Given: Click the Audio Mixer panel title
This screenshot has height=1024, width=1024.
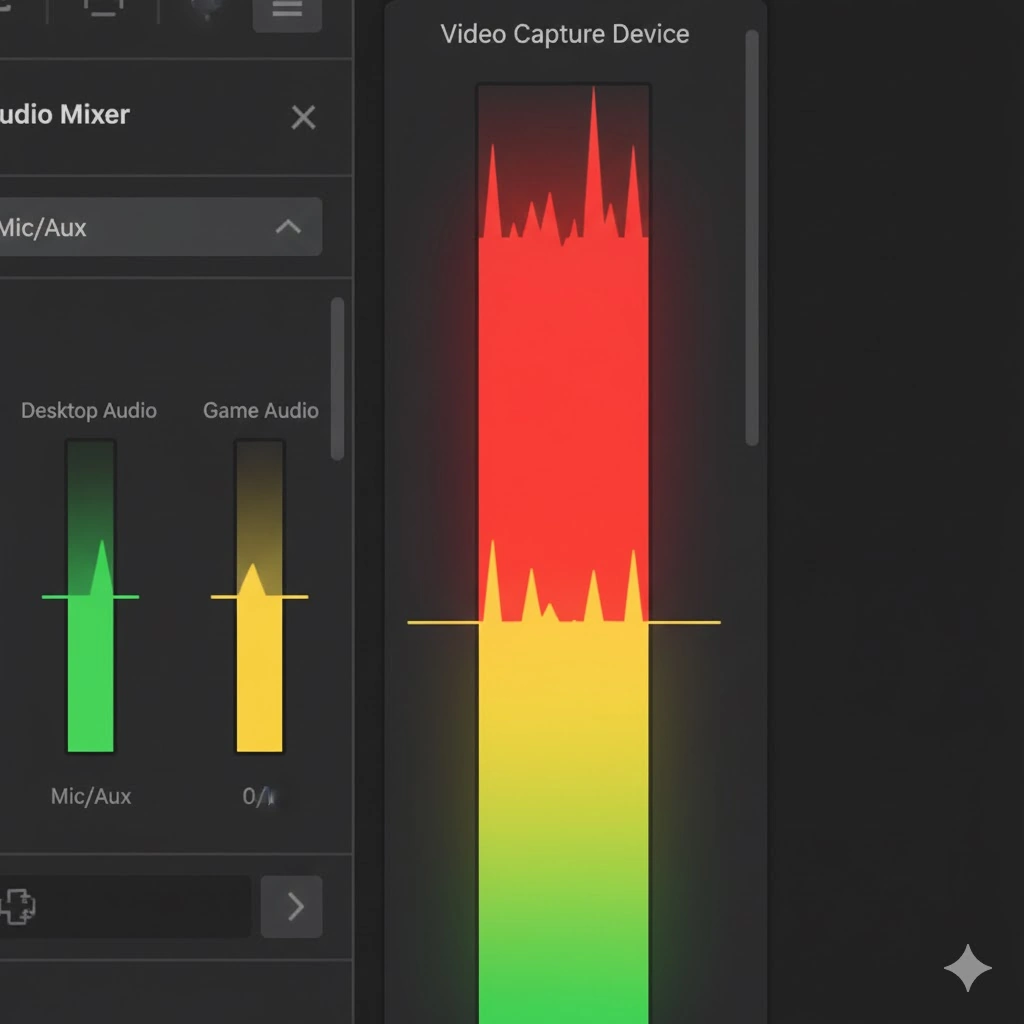Looking at the screenshot, I should point(64,114).
